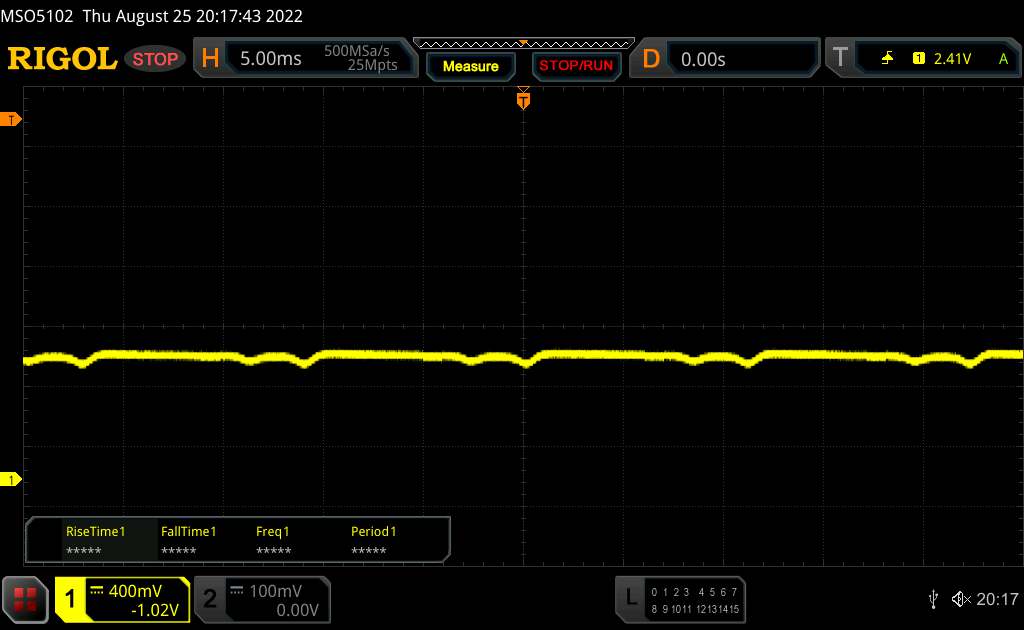Click channel 2 100mV scale value

(276, 591)
